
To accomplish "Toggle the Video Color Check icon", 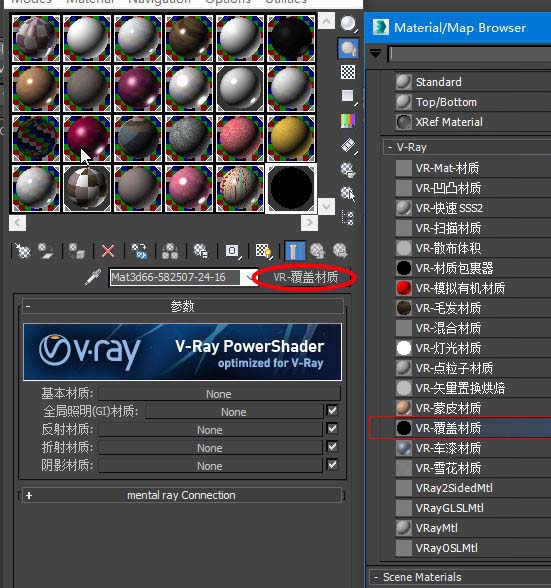I will pos(348,120).
